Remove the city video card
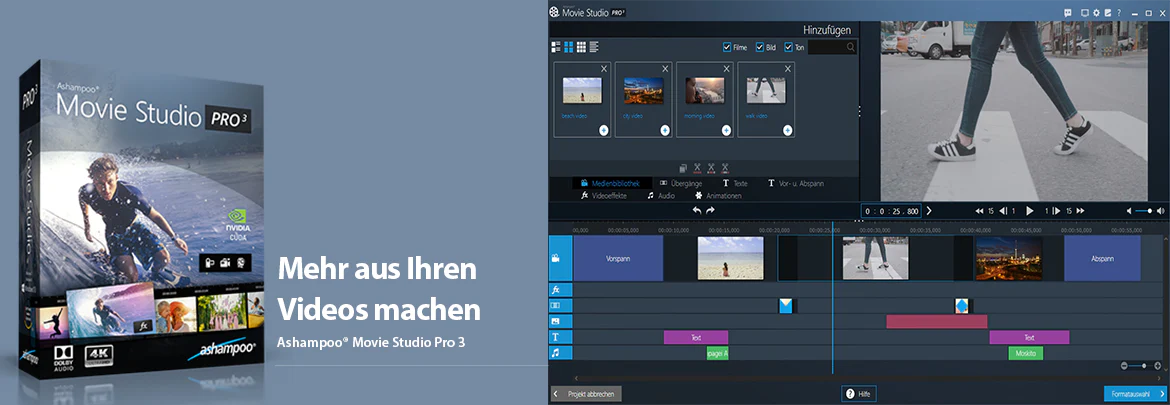The image size is (1170, 405). pos(665,69)
